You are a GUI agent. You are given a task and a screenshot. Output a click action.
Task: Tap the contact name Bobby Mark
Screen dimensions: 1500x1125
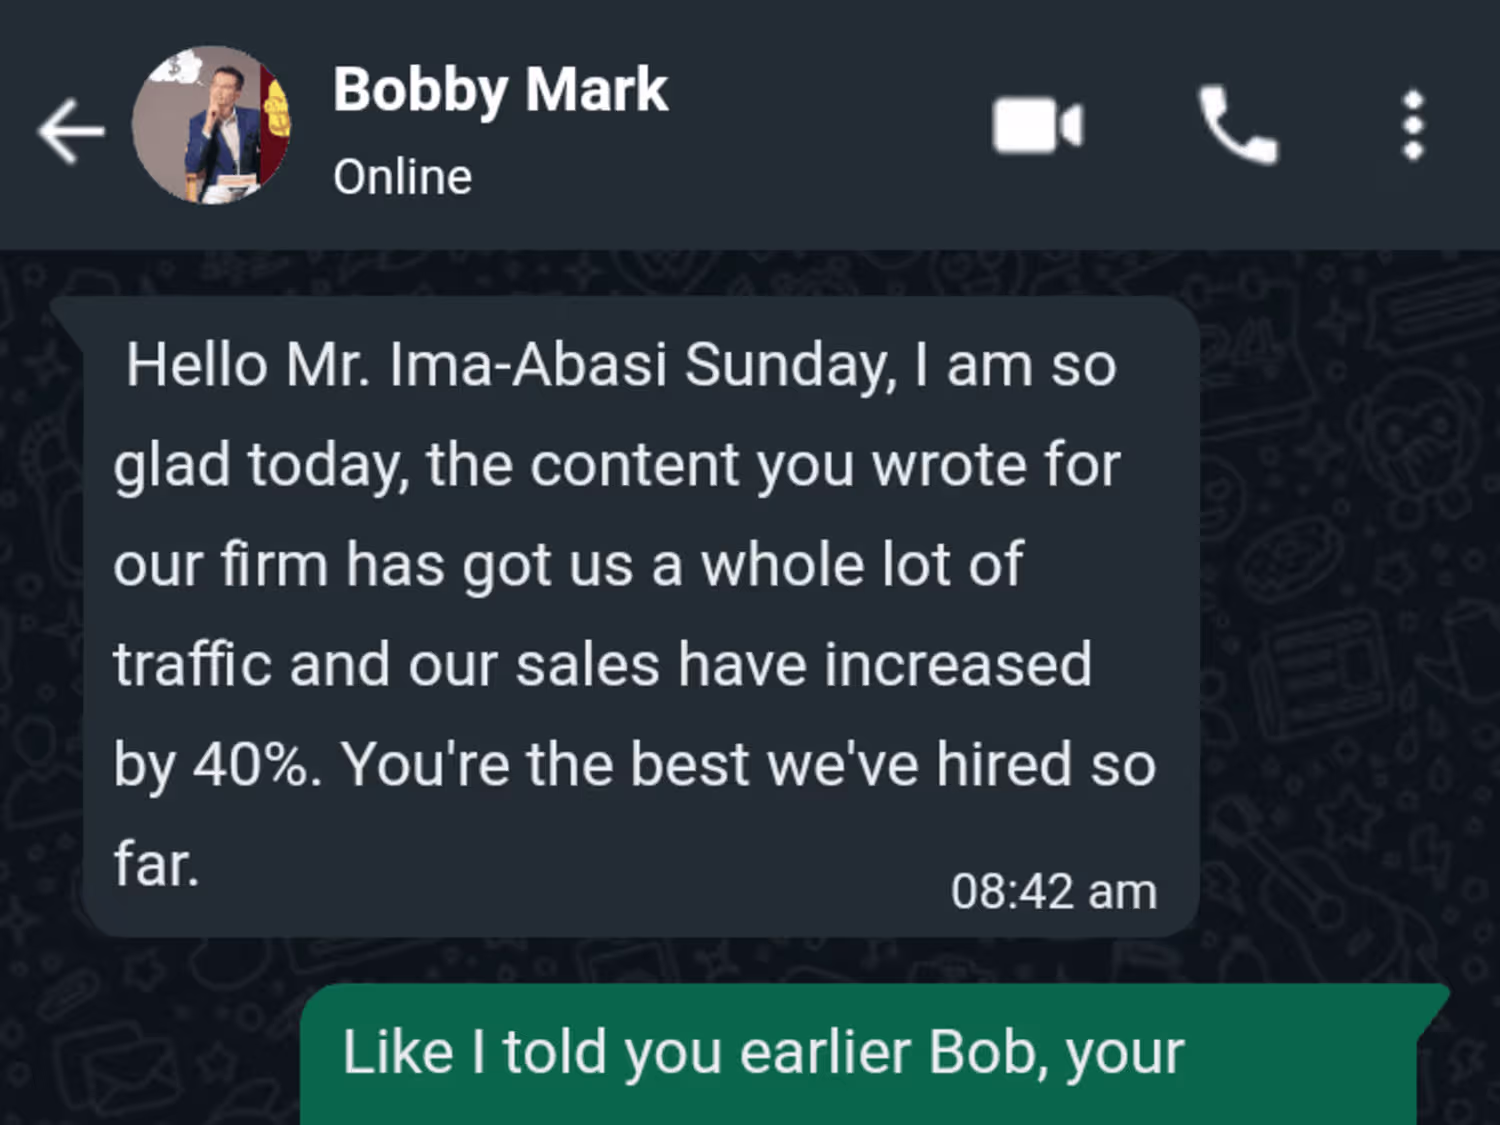pyautogui.click(x=500, y=90)
